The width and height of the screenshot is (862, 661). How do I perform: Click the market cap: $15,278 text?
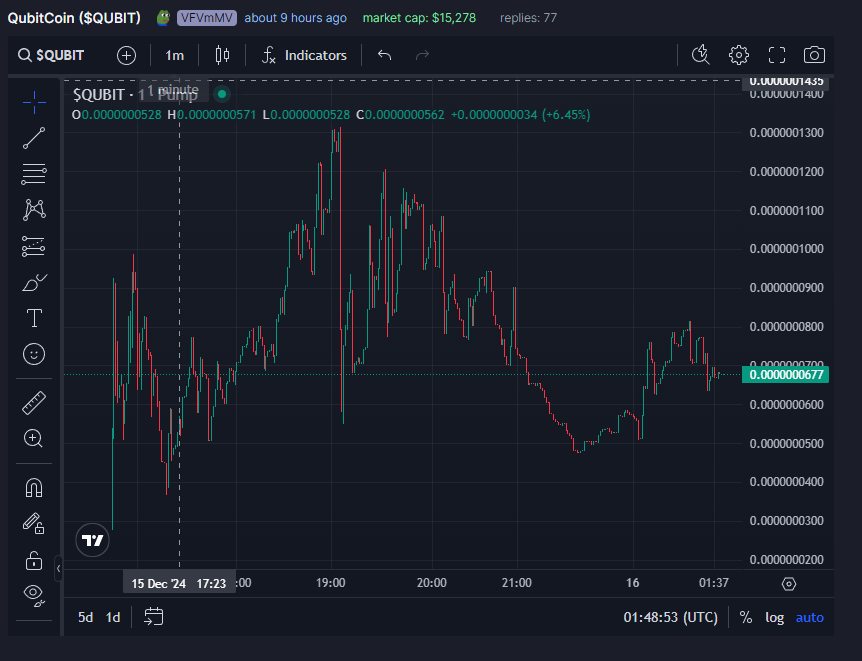point(419,18)
